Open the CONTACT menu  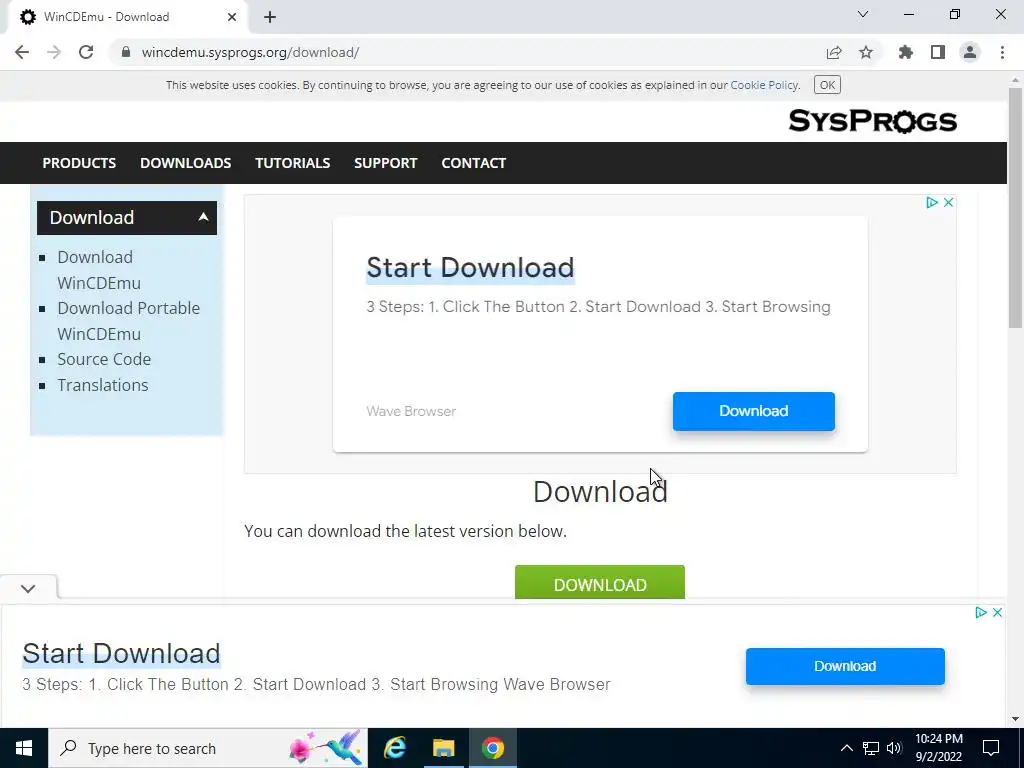pos(473,163)
